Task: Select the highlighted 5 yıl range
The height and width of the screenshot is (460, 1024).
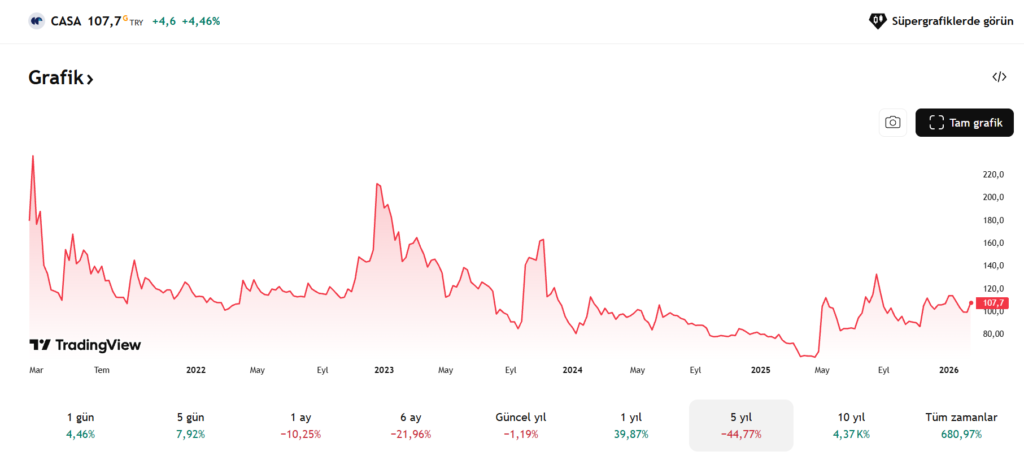Action: coord(740,425)
